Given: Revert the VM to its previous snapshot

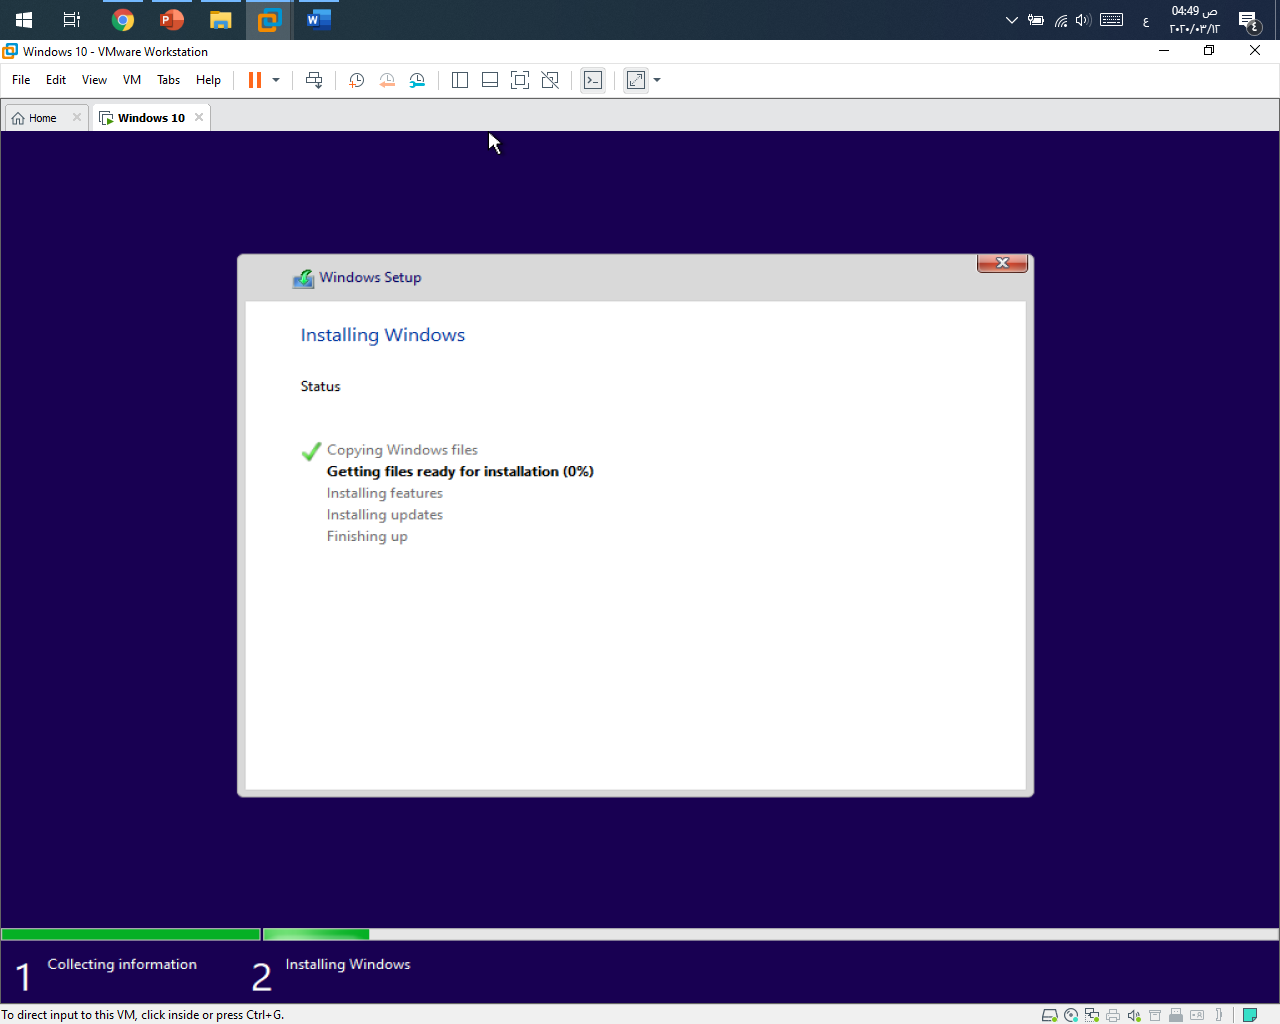Looking at the screenshot, I should pyautogui.click(x=387, y=80).
